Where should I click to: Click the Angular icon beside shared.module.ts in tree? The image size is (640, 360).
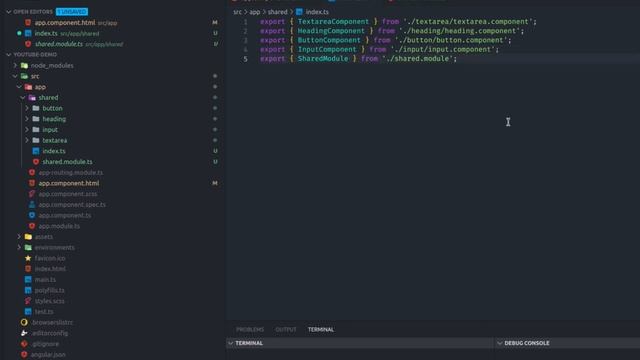point(36,162)
